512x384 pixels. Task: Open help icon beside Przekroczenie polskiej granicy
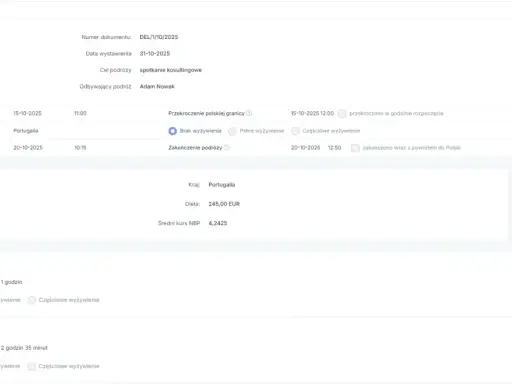[x=249, y=113]
